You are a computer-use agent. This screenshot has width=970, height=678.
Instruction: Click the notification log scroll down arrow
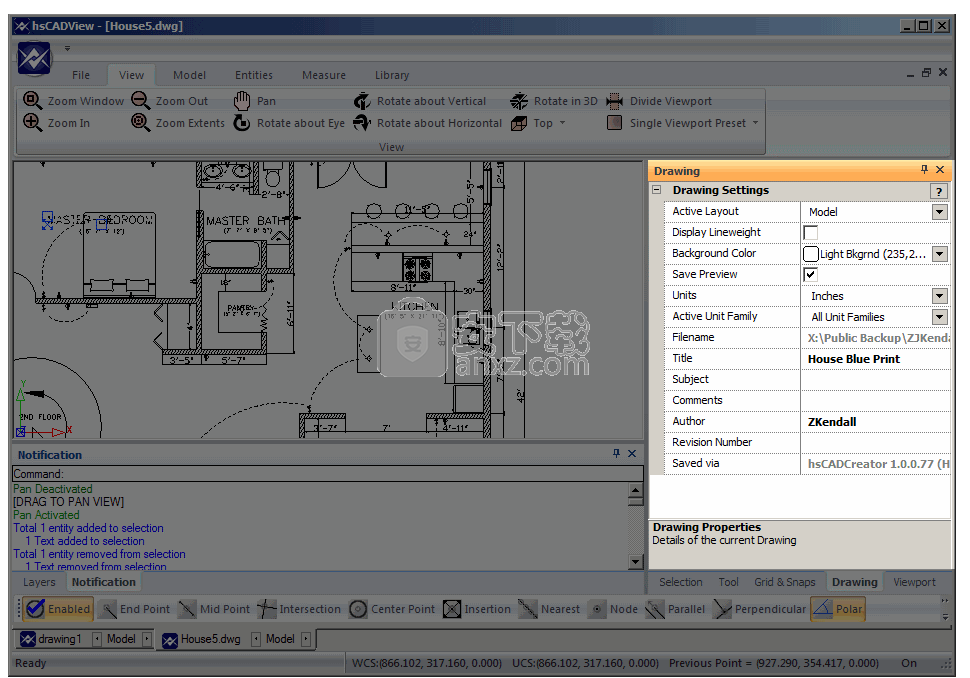pyautogui.click(x=635, y=562)
